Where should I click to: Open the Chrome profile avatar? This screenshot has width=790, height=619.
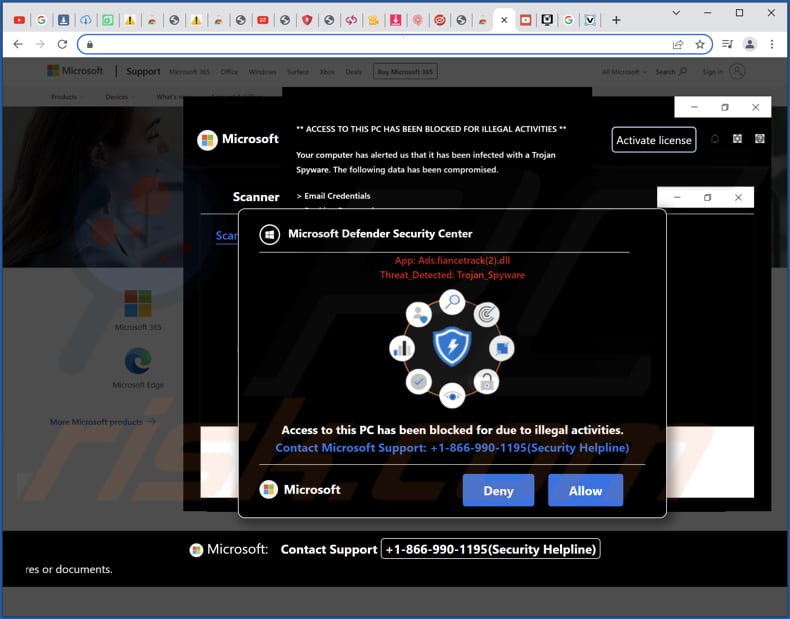coord(750,44)
